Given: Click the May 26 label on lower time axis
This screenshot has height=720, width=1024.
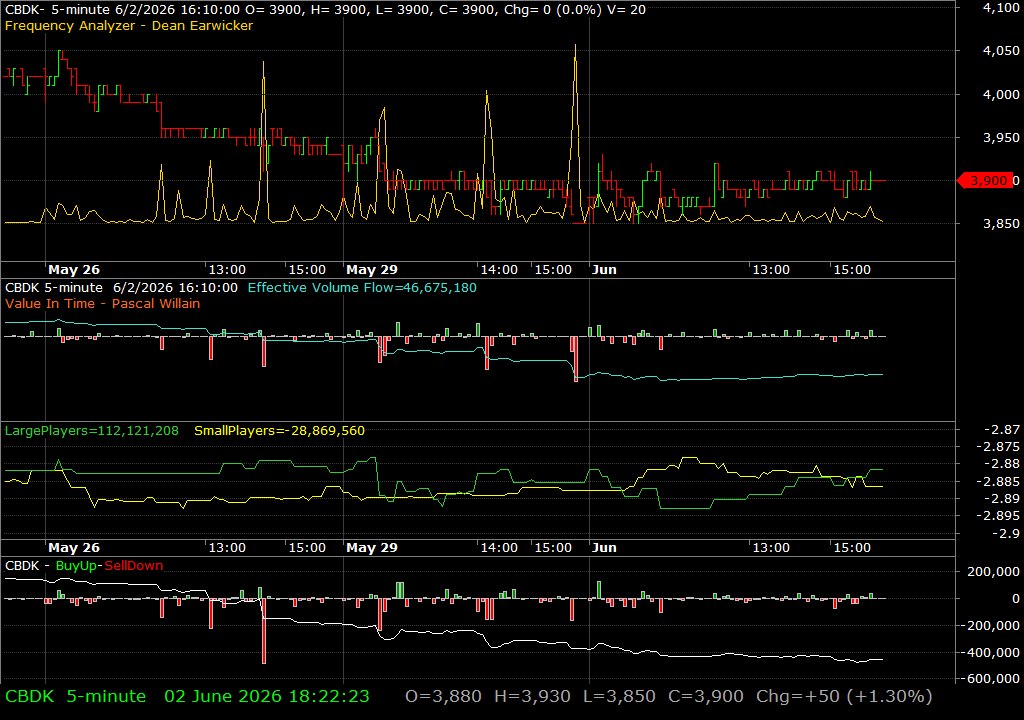Looking at the screenshot, I should click(74, 548).
